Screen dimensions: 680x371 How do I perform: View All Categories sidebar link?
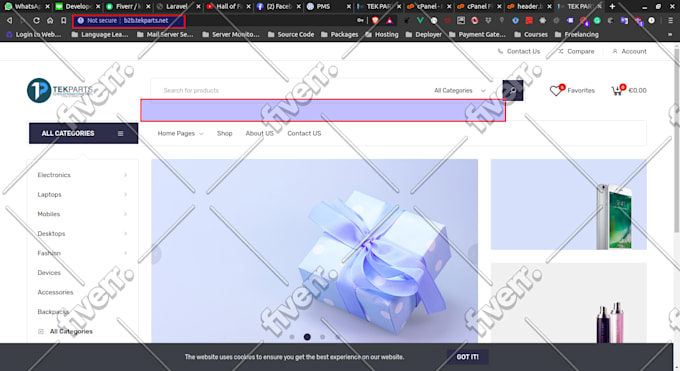pos(65,331)
